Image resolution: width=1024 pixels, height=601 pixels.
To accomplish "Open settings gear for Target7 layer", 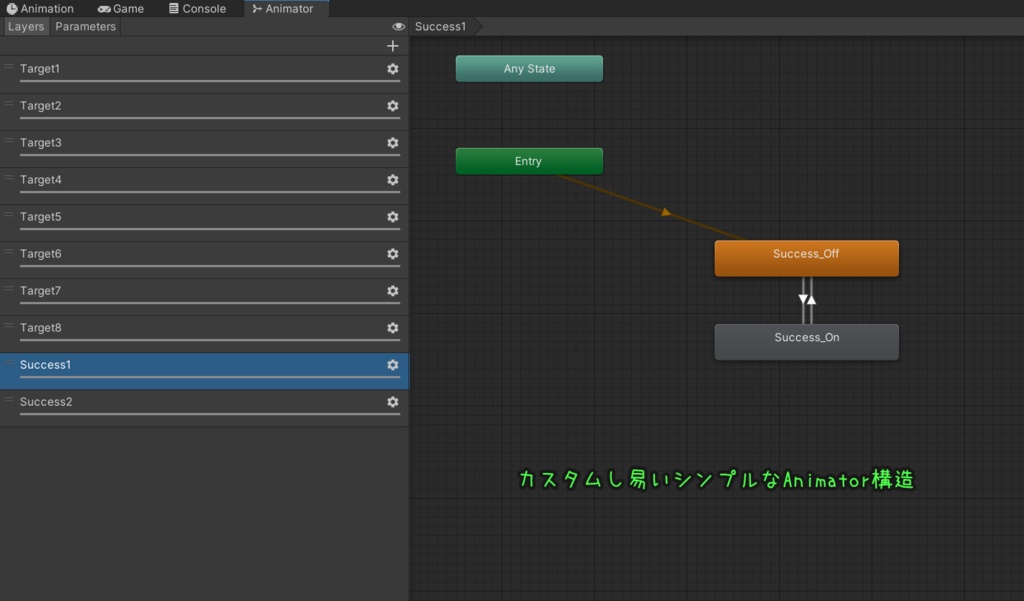I will pos(392,291).
